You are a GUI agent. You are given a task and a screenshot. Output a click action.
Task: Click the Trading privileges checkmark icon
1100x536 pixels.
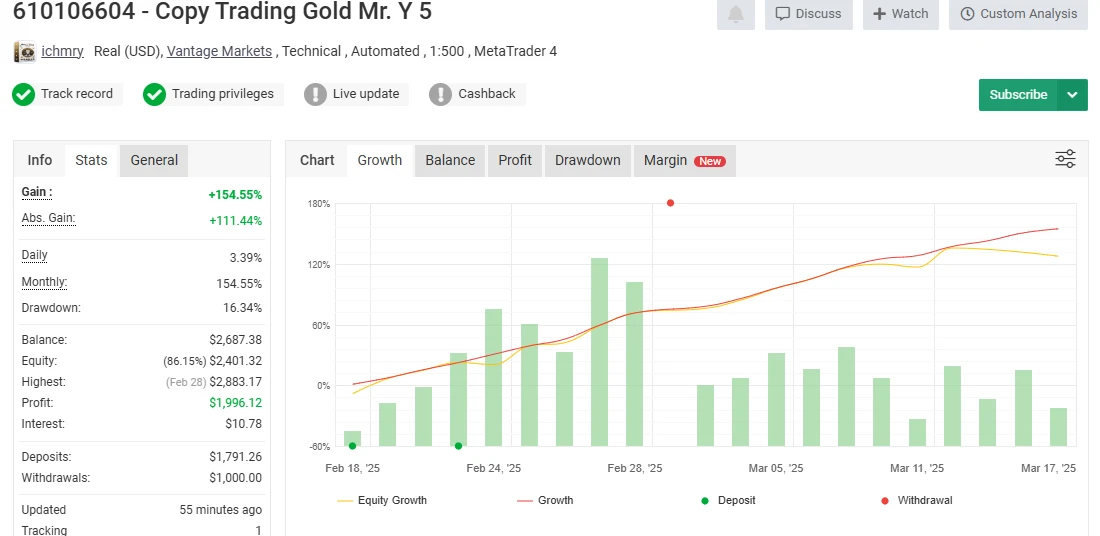coord(154,94)
